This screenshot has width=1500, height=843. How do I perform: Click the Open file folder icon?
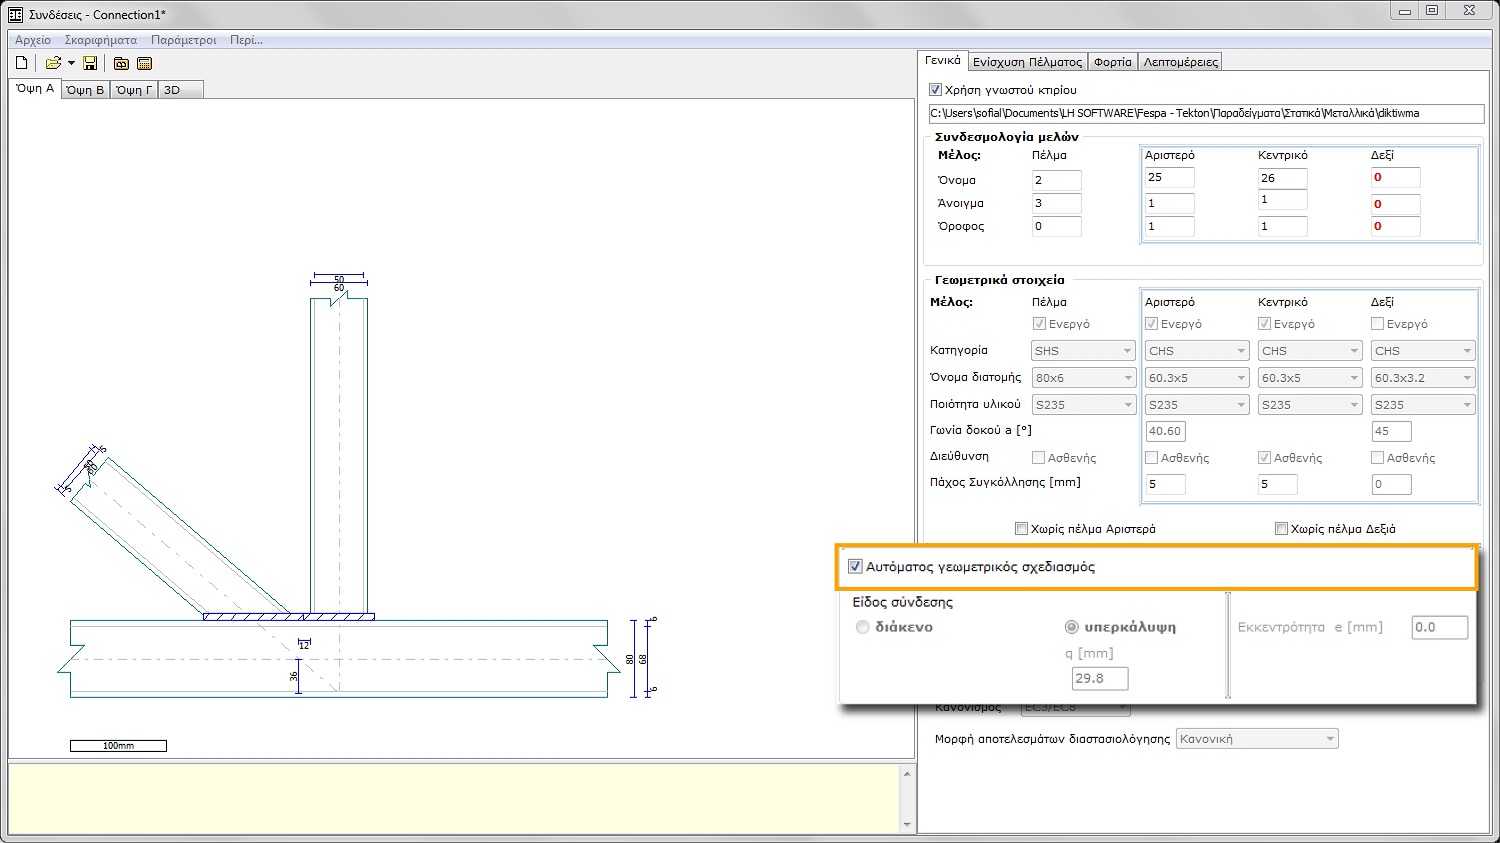pyautogui.click(x=53, y=63)
